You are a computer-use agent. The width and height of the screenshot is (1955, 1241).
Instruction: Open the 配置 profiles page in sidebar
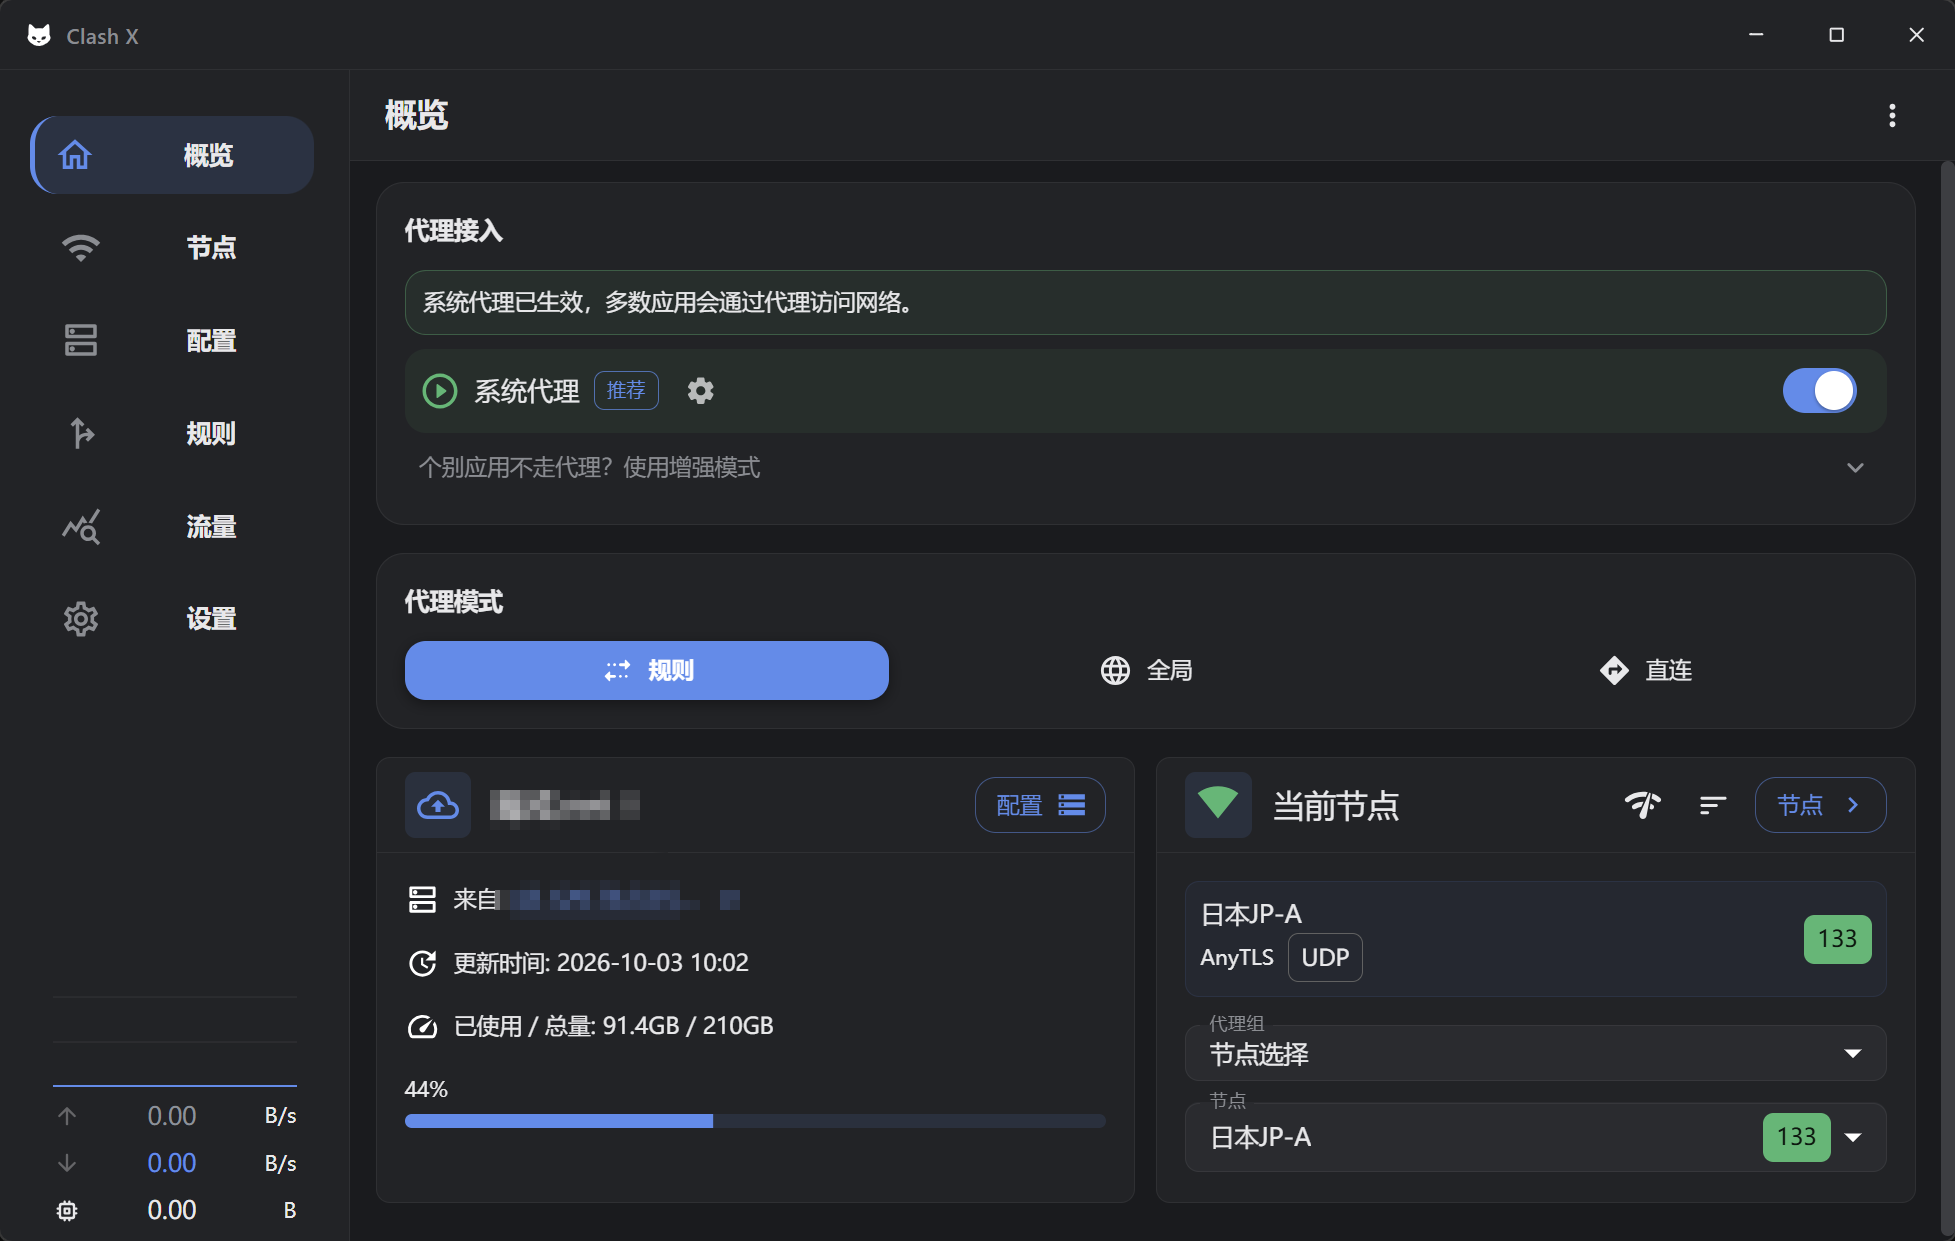click(x=172, y=340)
